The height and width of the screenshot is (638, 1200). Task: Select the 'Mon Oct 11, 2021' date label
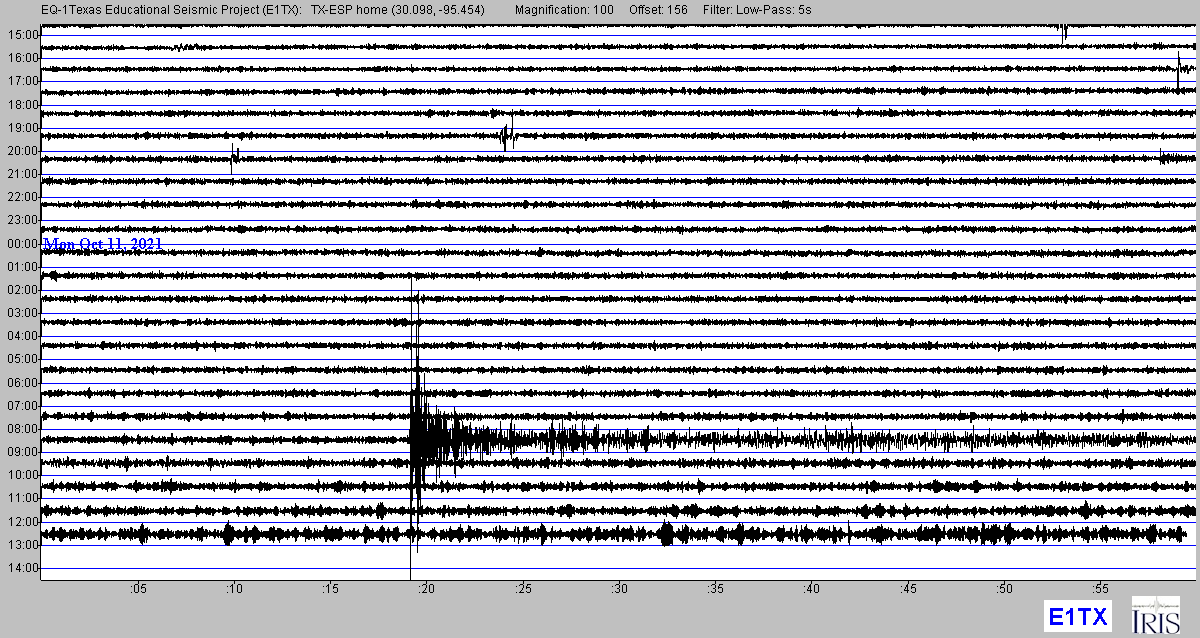click(x=102, y=243)
